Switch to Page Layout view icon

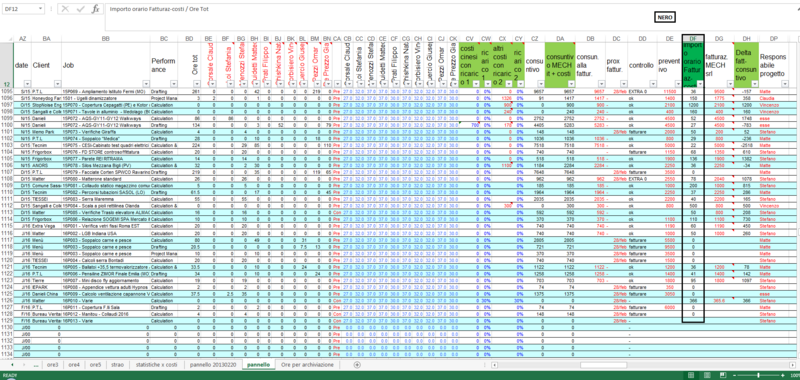tap(707, 375)
